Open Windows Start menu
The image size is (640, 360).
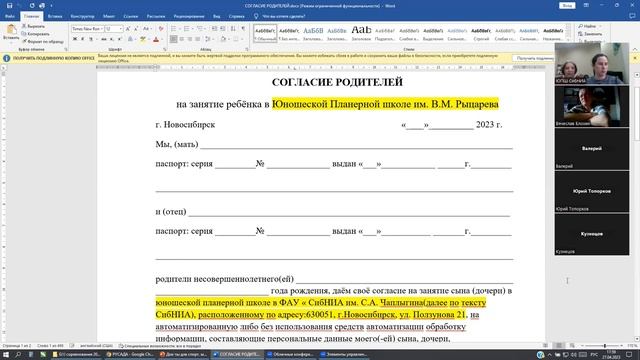[x=6, y=355]
